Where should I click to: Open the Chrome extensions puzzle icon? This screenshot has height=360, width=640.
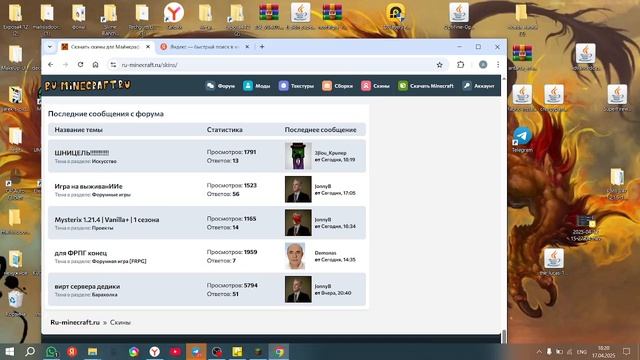(461, 64)
